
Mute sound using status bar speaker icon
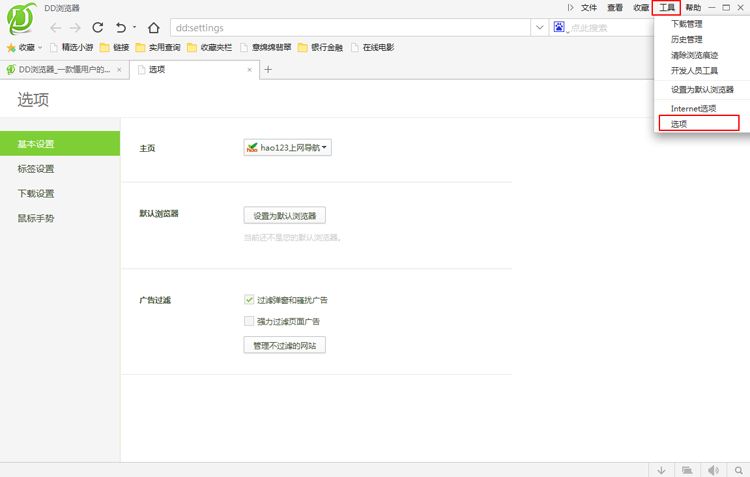click(713, 470)
